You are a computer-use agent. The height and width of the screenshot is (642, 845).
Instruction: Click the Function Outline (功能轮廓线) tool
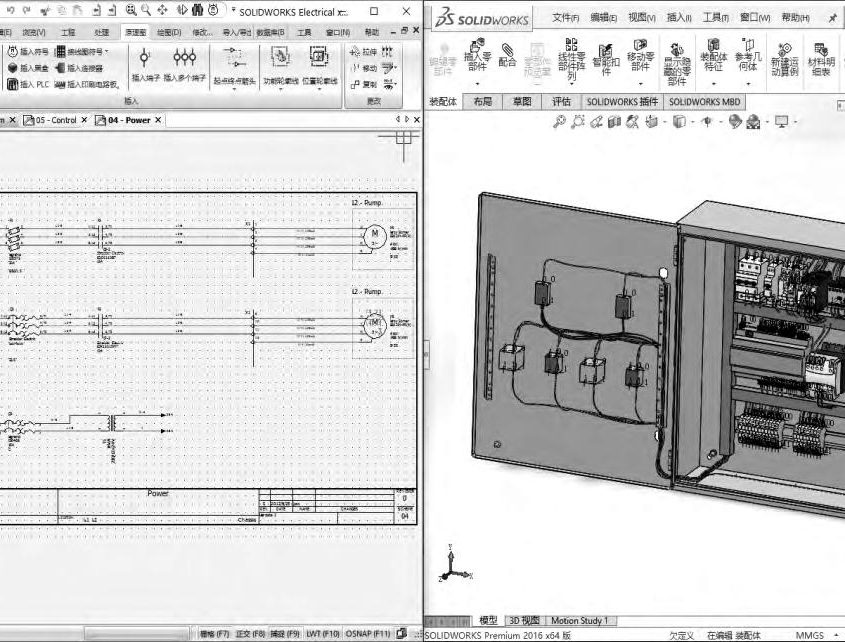click(x=280, y=65)
